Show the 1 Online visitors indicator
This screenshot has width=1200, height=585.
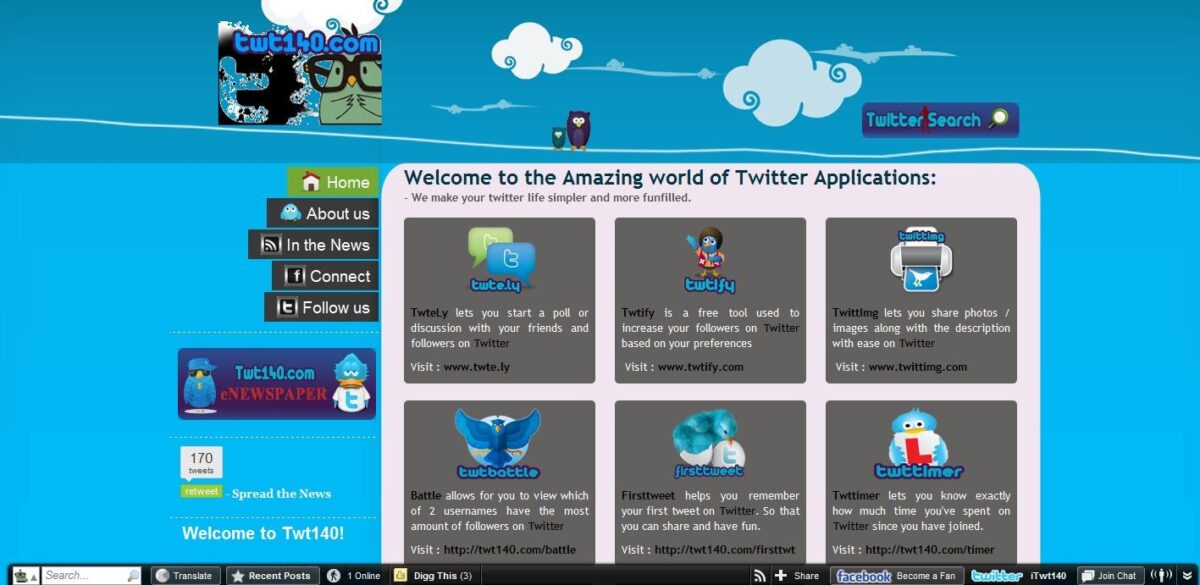354,576
